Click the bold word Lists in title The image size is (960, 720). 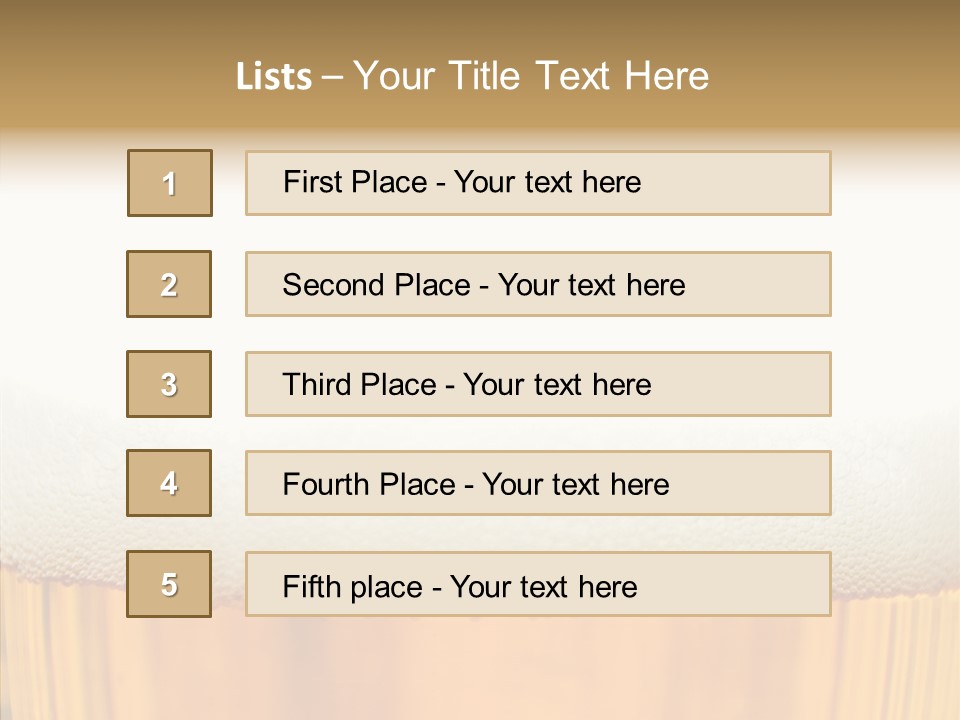[x=274, y=76]
